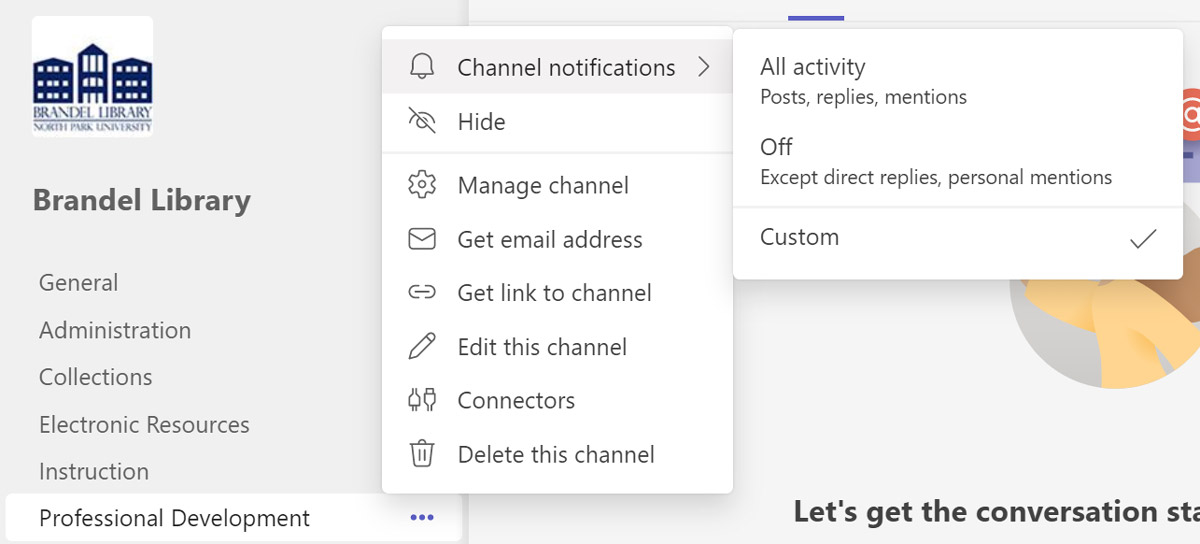Choose the Custom notification setting
The width and height of the screenshot is (1200, 544).
pyautogui.click(x=799, y=237)
